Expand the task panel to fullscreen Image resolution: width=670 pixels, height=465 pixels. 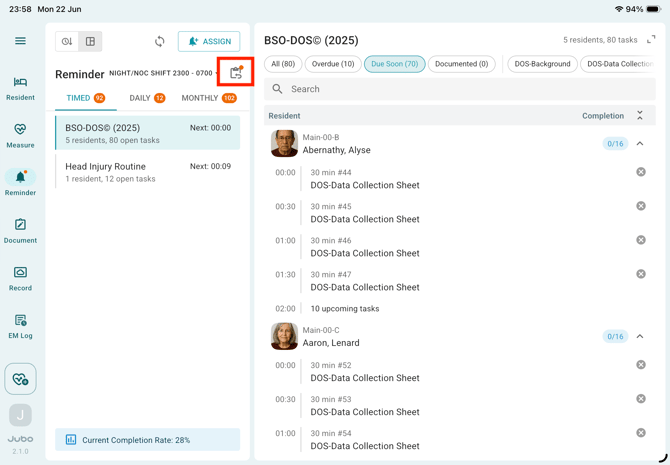tap(651, 40)
